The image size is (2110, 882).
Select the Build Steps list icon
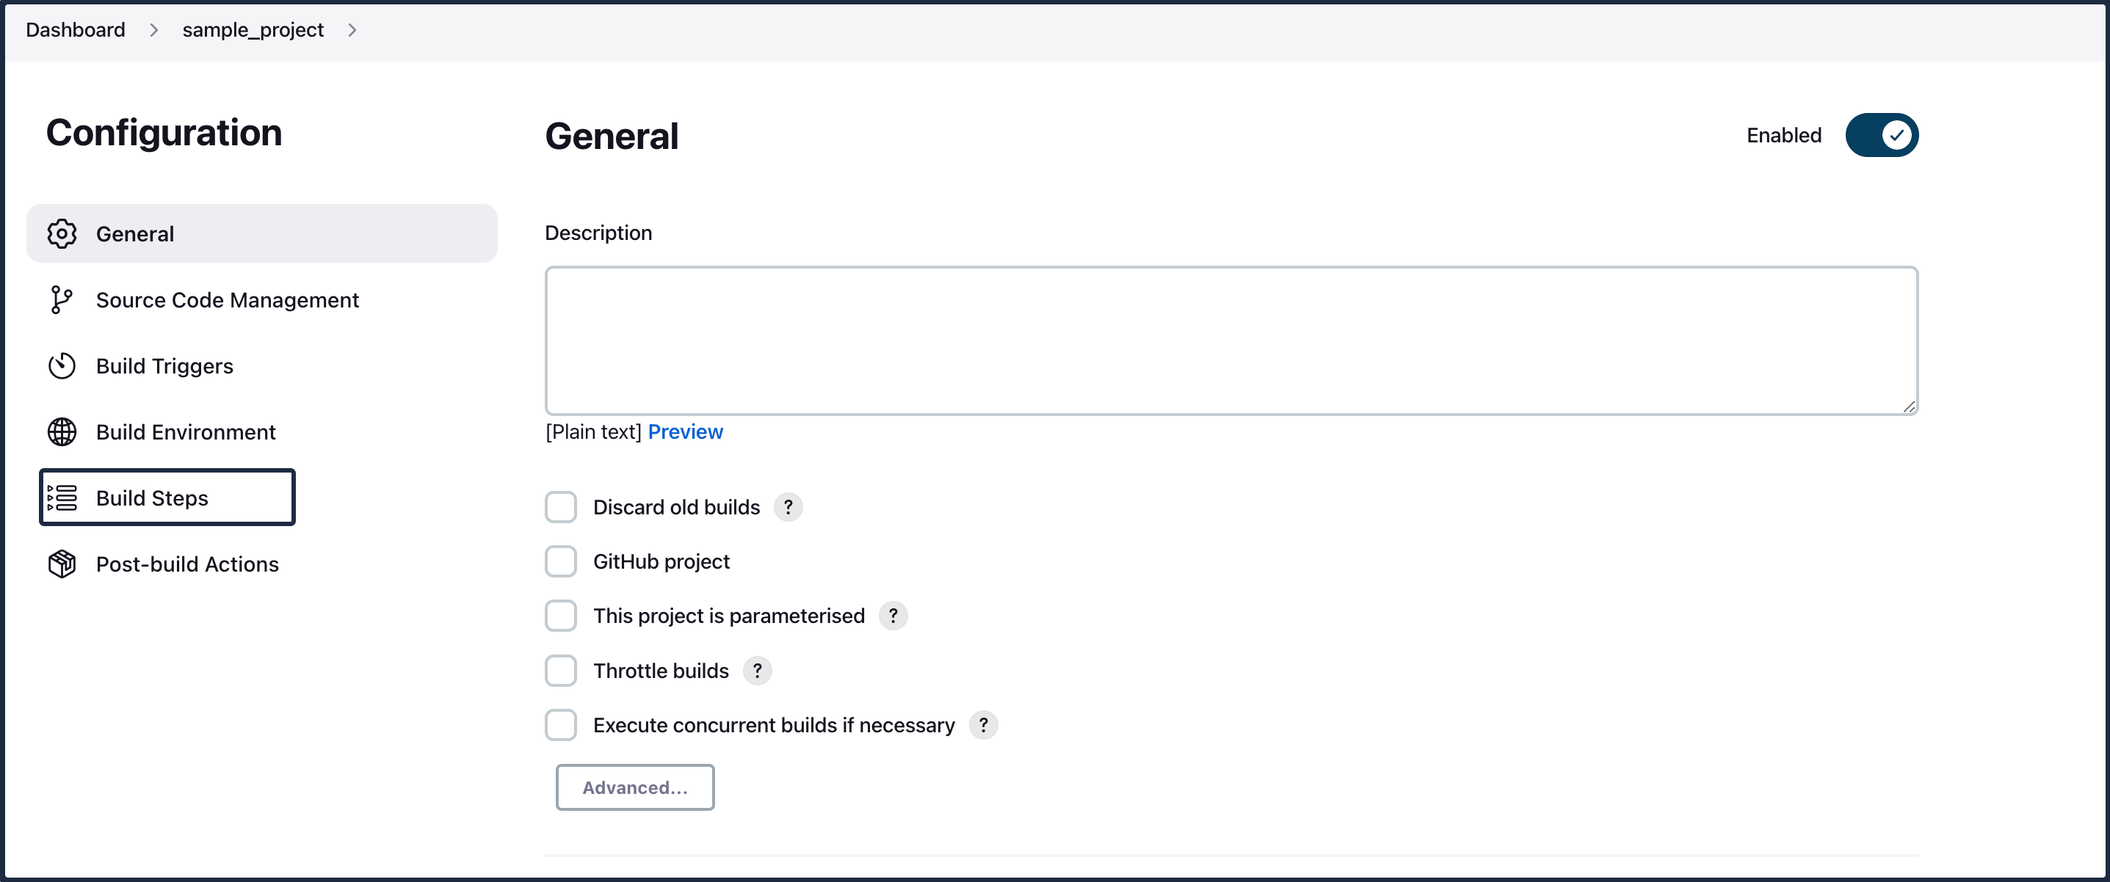[61, 497]
